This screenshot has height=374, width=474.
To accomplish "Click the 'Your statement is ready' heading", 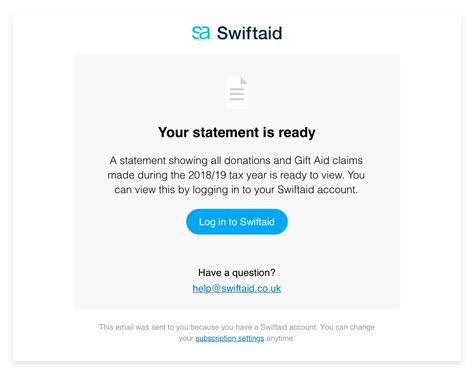I will click(237, 133).
